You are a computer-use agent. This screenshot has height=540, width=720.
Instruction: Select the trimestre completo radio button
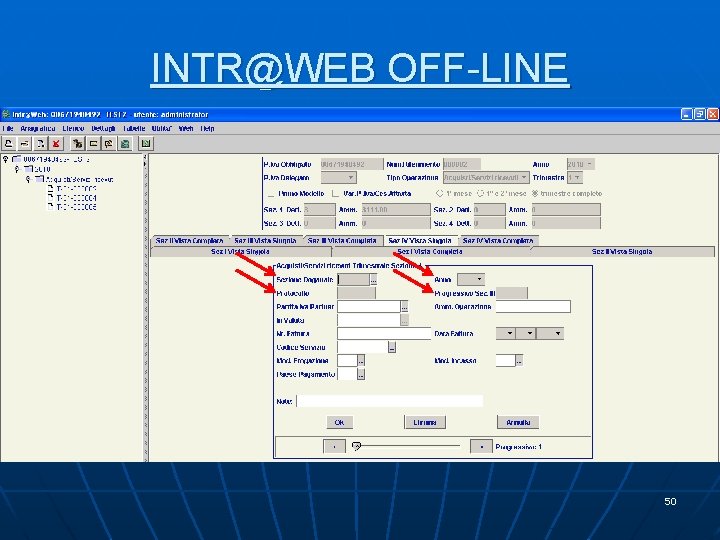click(535, 194)
